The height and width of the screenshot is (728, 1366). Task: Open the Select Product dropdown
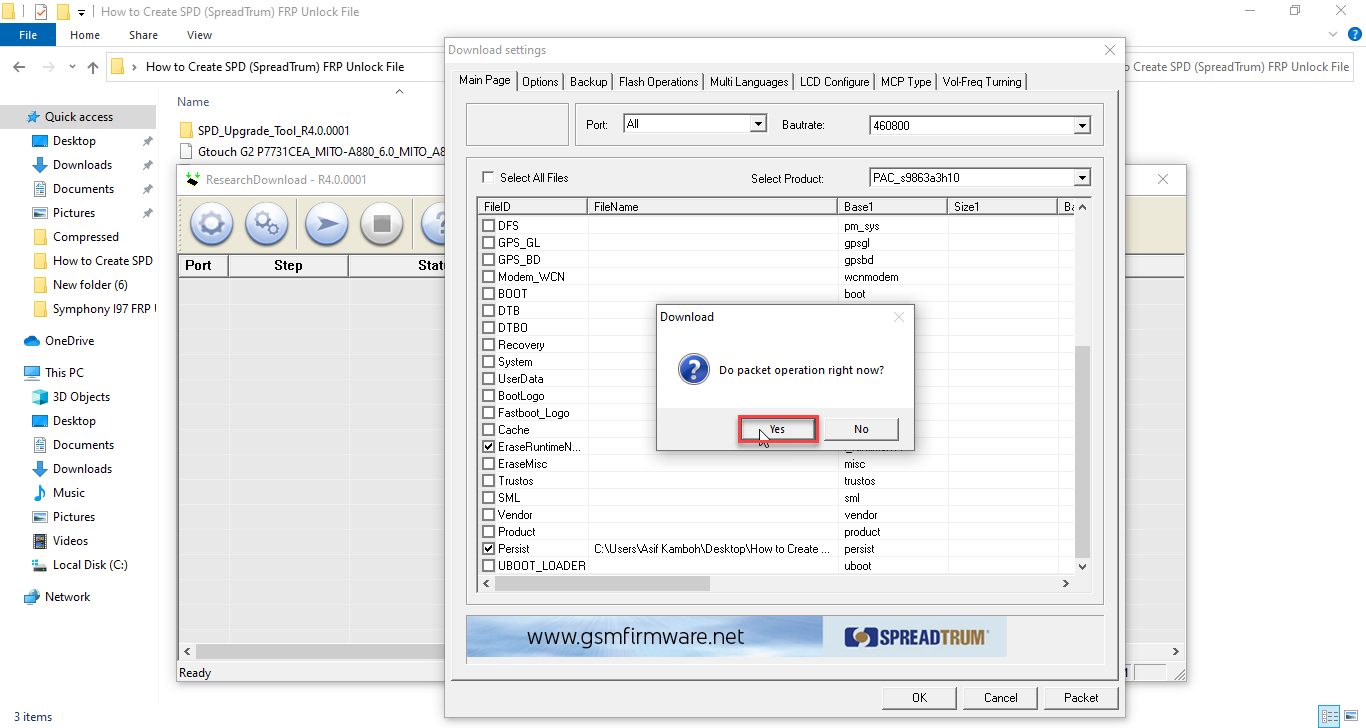[1081, 178]
